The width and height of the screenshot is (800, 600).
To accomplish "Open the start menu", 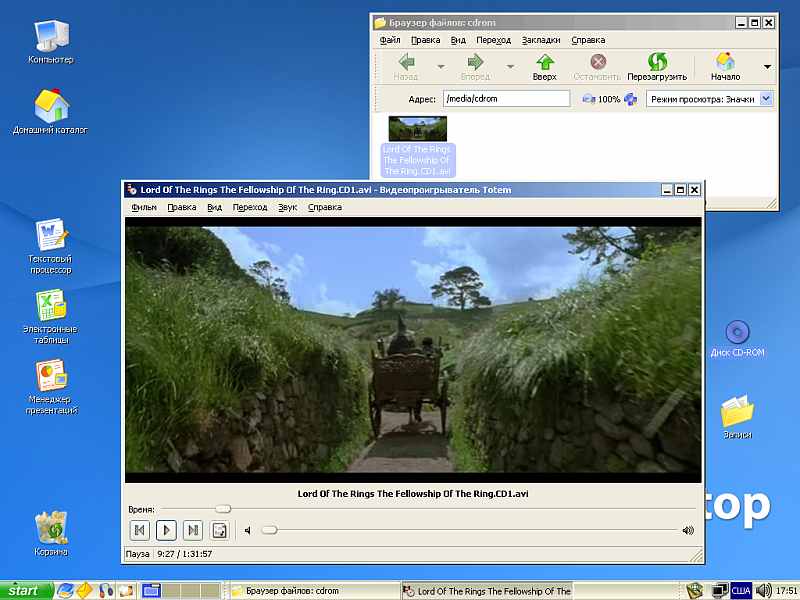I will pyautogui.click(x=26, y=591).
